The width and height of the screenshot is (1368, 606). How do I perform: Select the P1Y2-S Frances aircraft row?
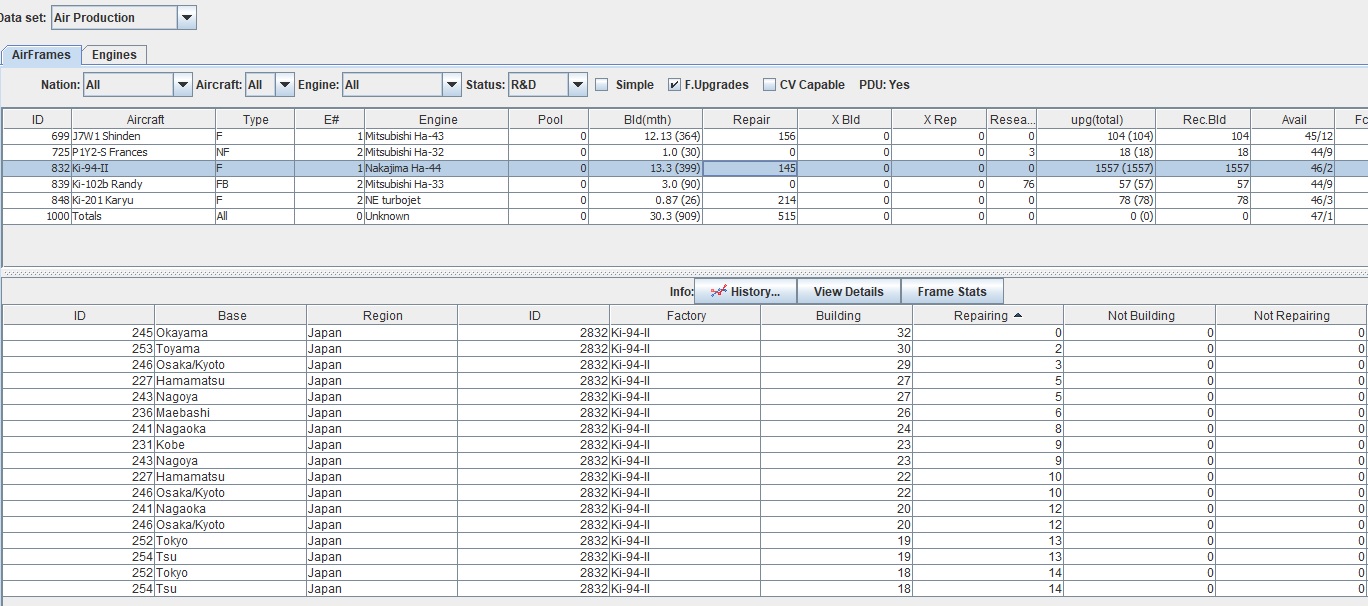pyautogui.click(x=684, y=152)
